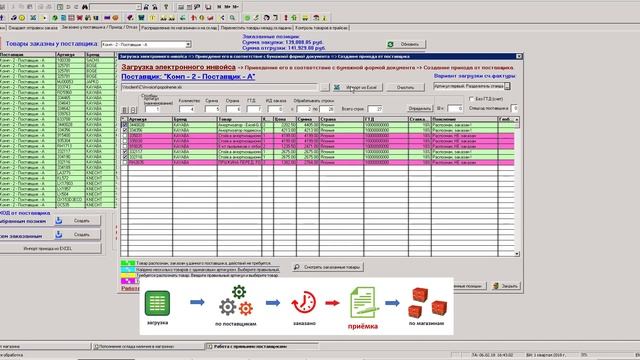This screenshot has height=360, width=640.
Task: Tick checkbox of the first pink row
Action: [x=124, y=136]
